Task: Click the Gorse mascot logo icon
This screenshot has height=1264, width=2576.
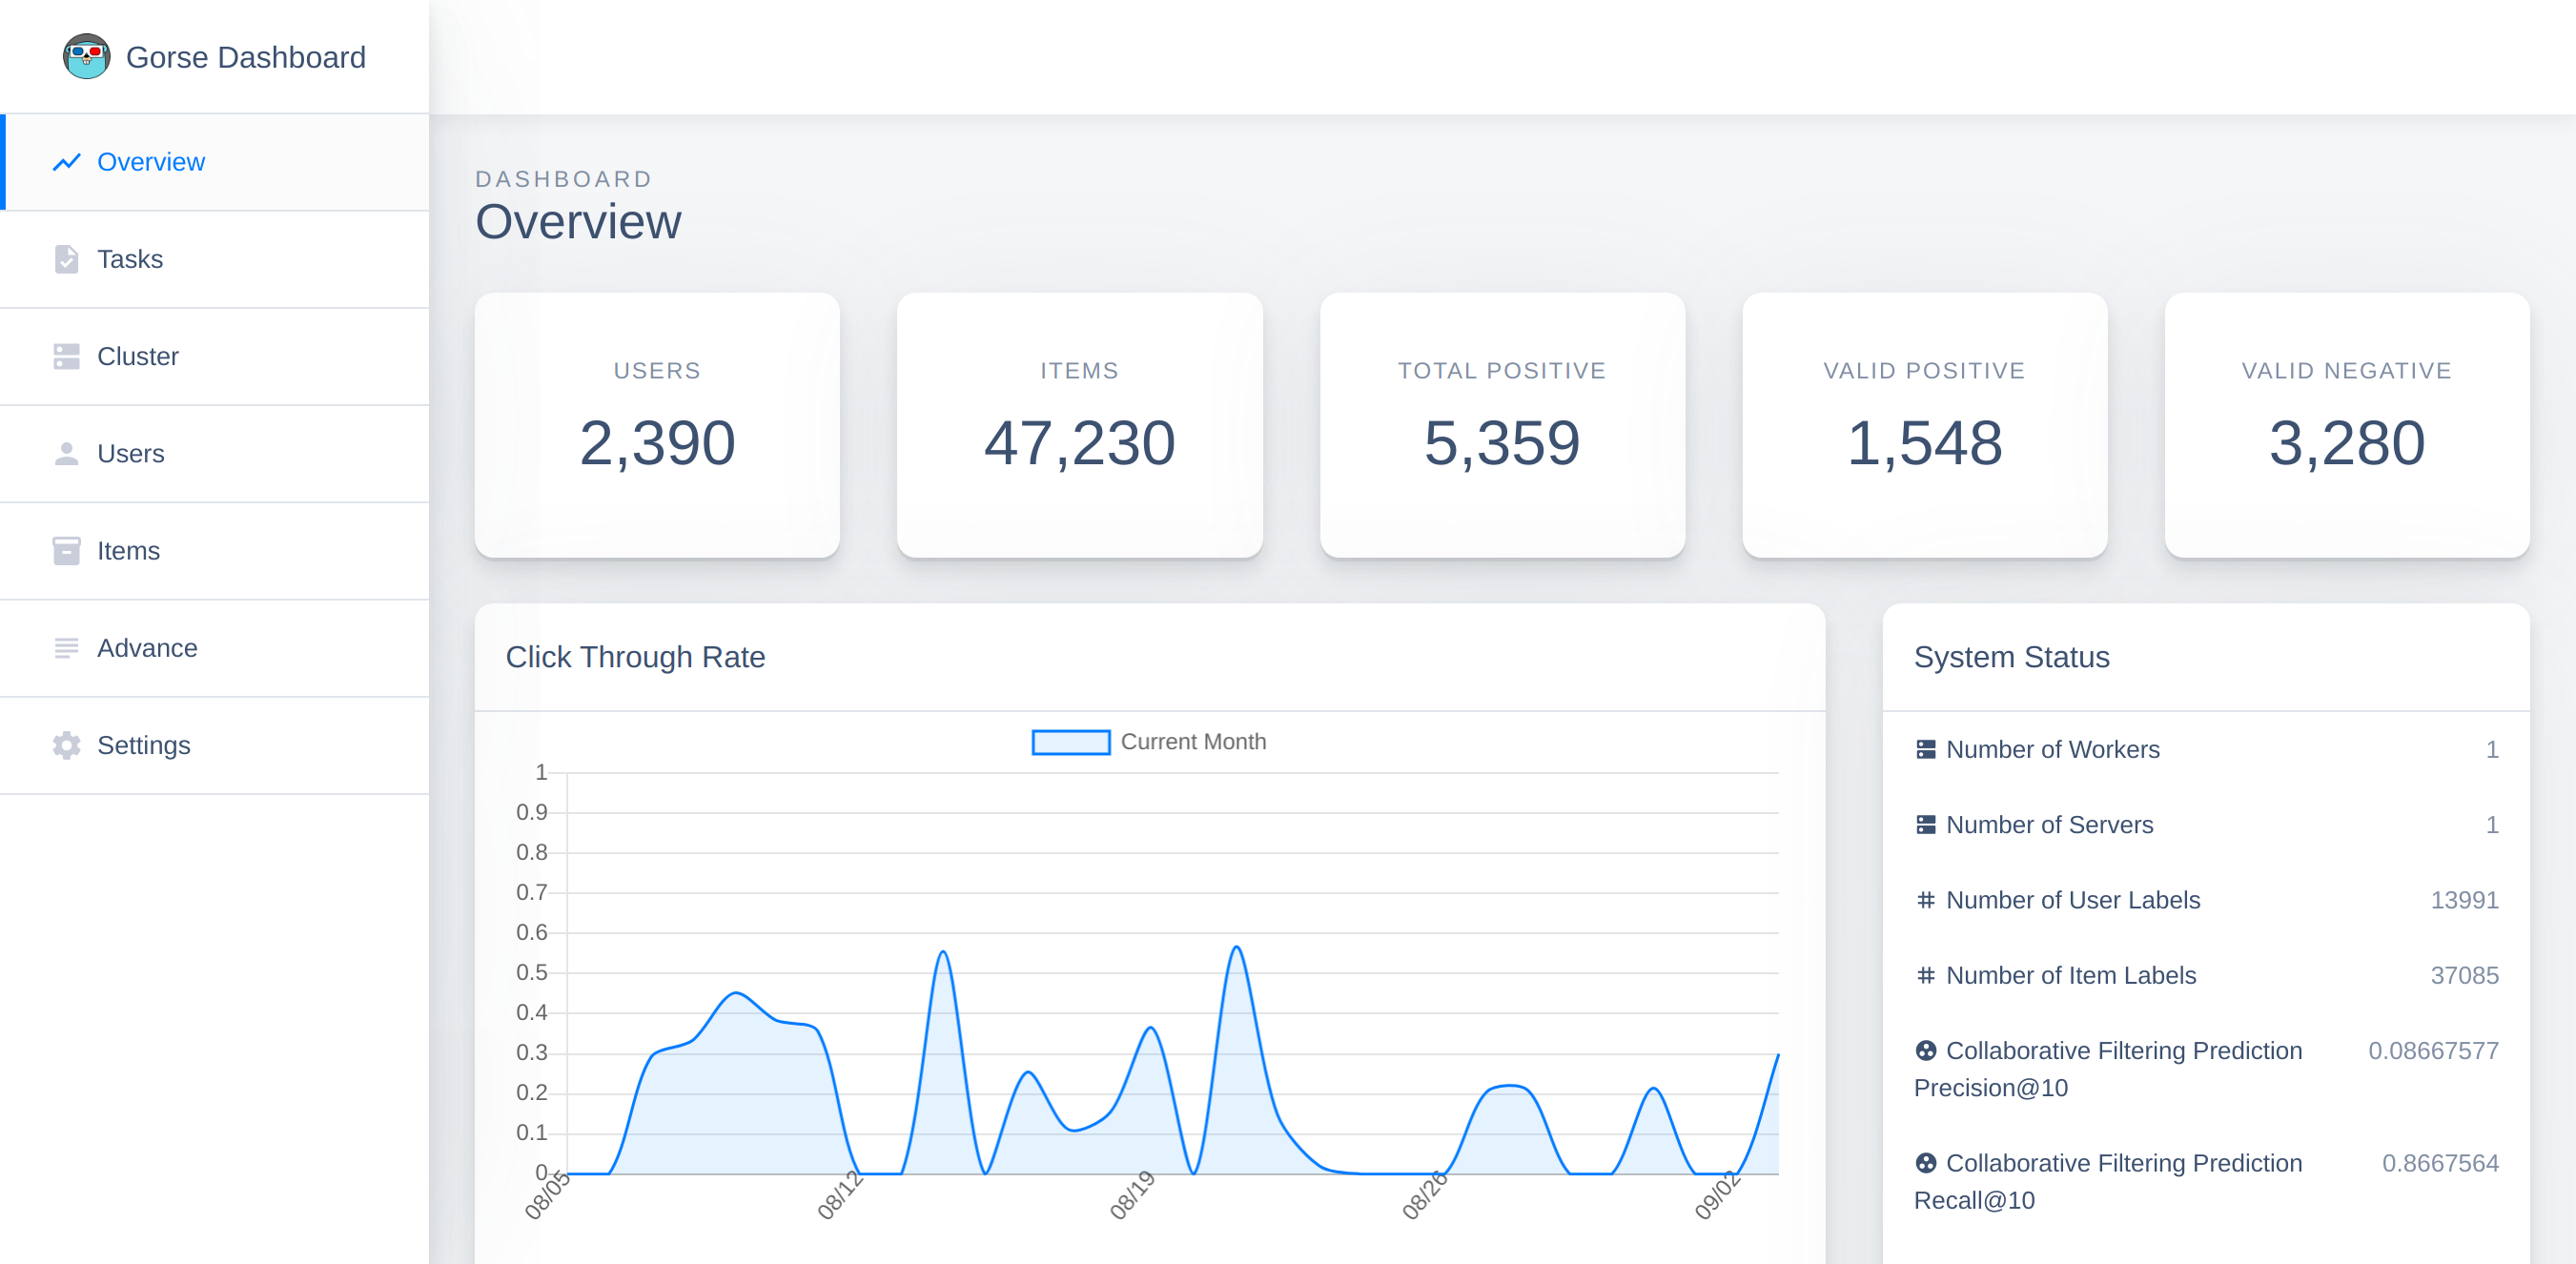Action: tap(86, 57)
